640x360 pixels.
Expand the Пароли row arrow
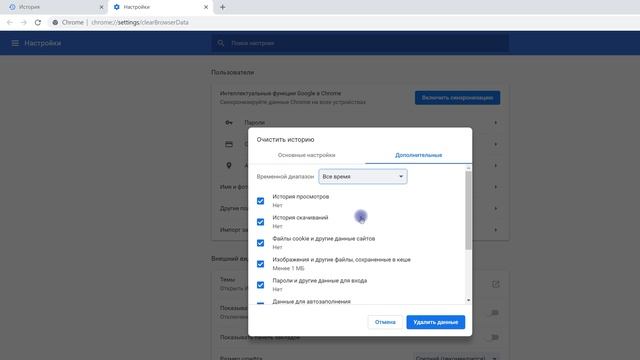tap(496, 122)
